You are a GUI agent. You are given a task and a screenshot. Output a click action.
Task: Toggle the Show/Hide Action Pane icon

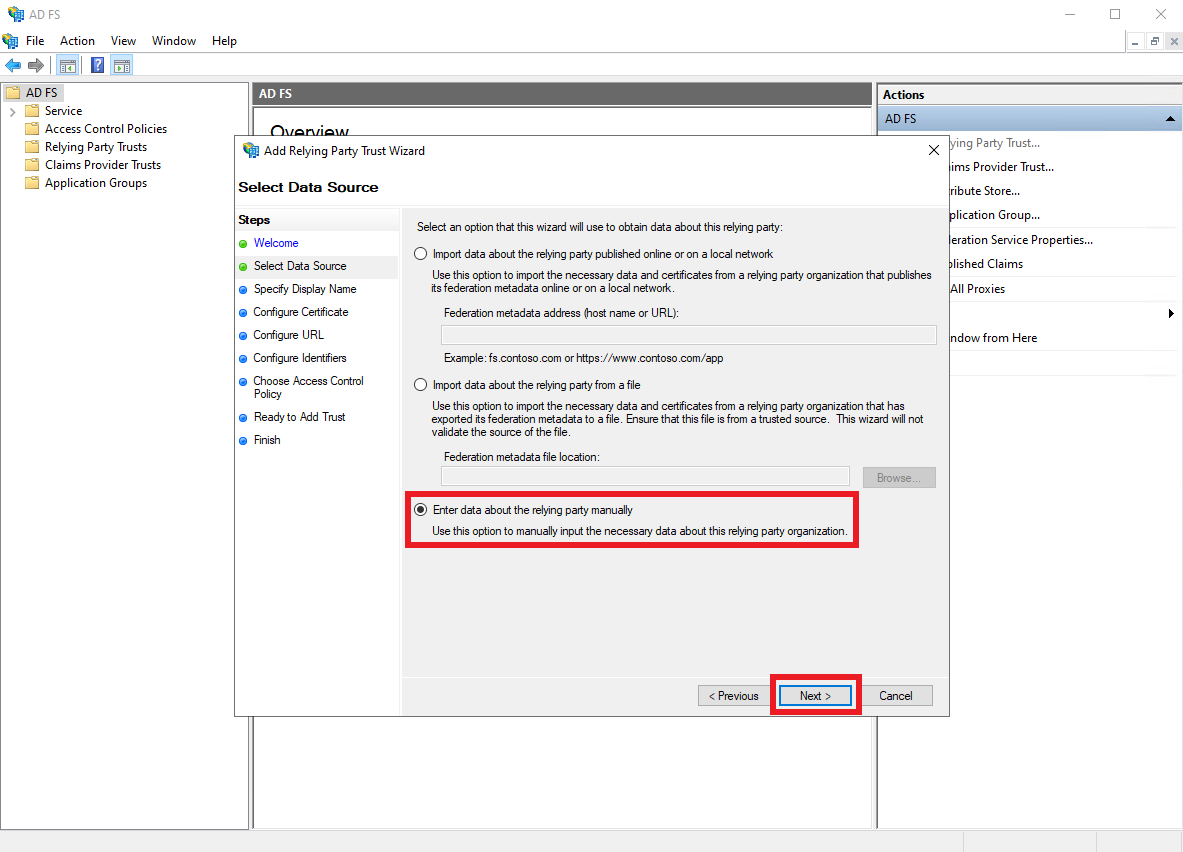(x=121, y=66)
